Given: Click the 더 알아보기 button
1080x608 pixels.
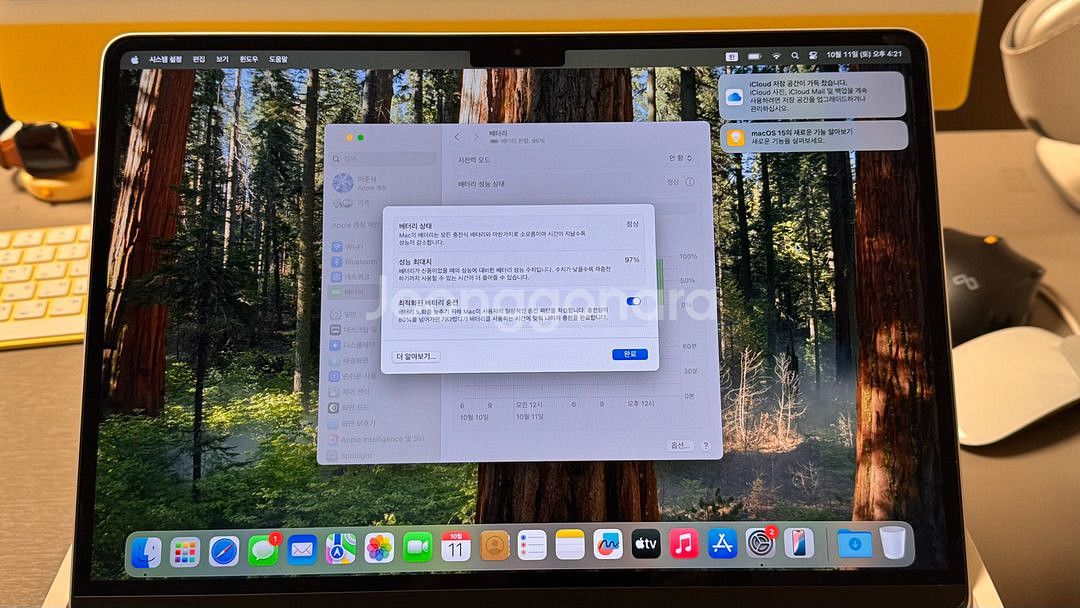Looking at the screenshot, I should (416, 356).
